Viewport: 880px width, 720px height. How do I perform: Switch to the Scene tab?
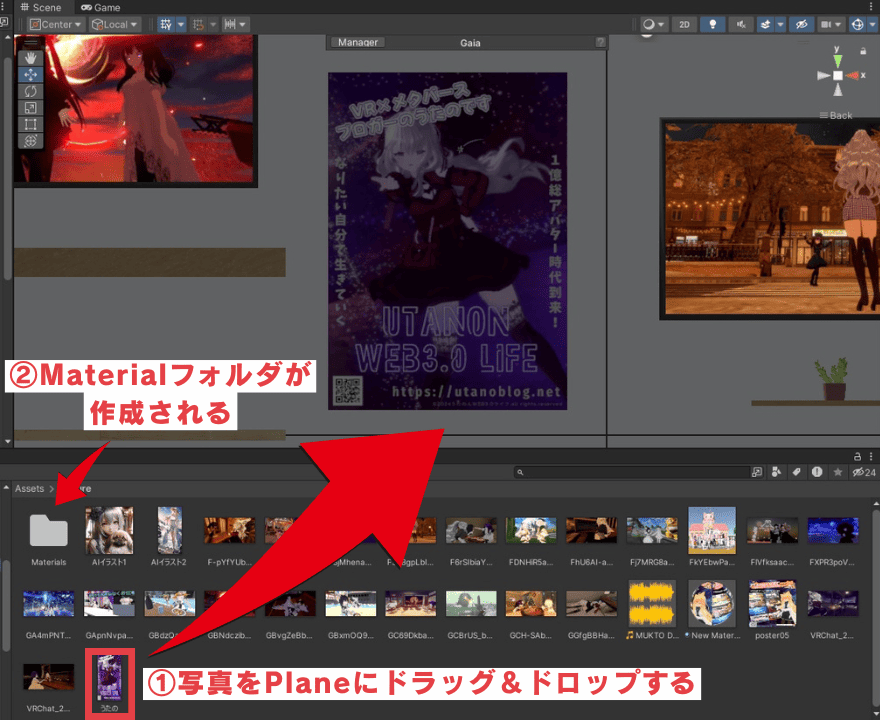tap(40, 7)
